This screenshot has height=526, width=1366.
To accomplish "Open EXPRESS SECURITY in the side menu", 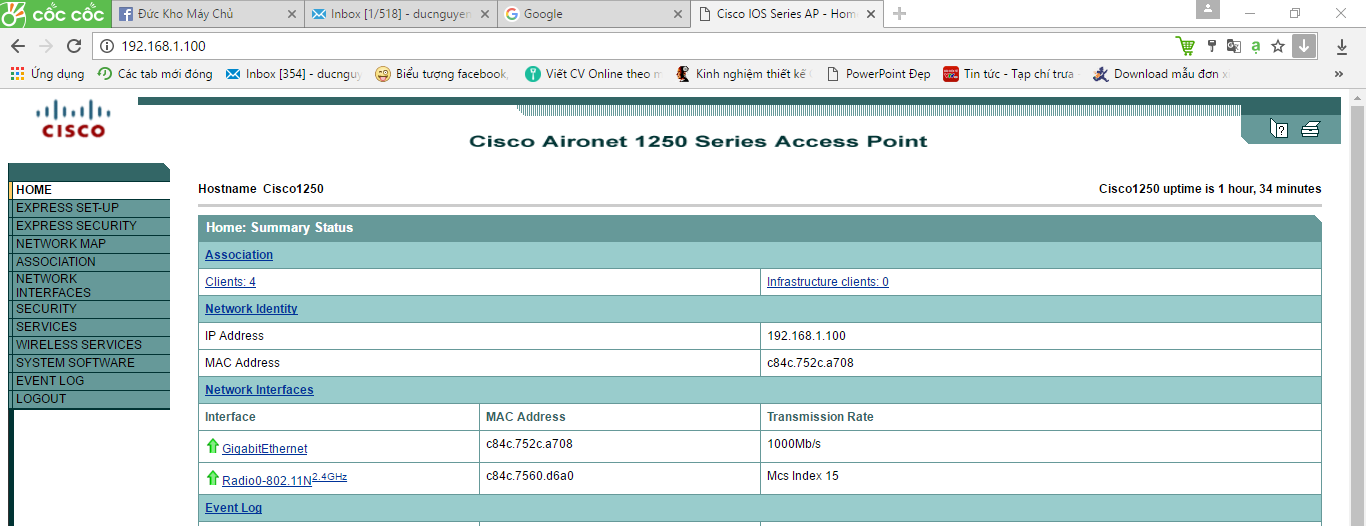I will point(90,226).
